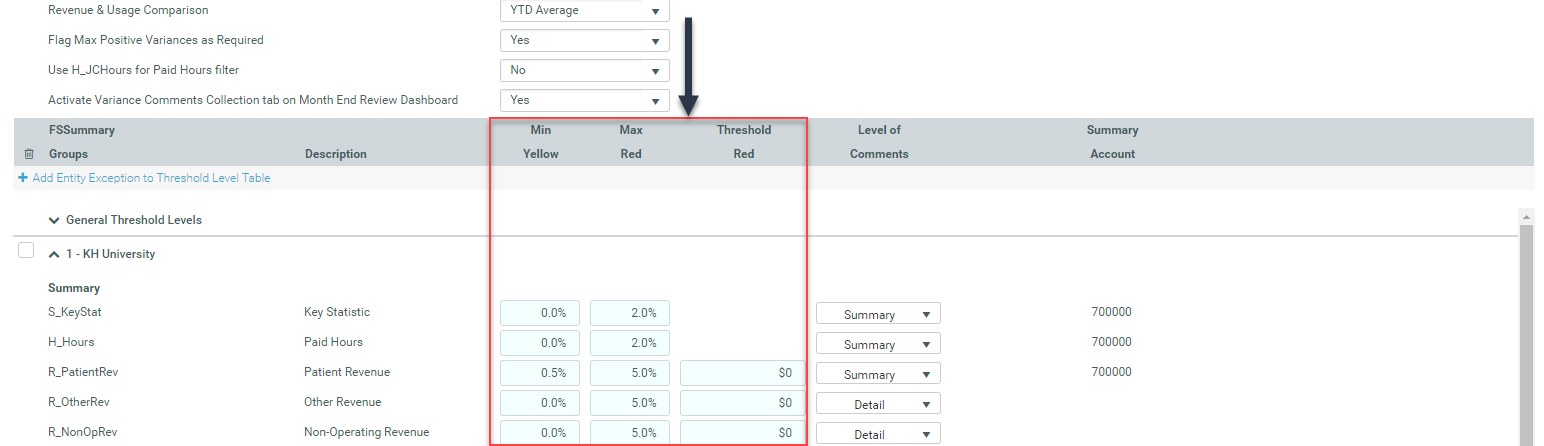1544x446 pixels.
Task: Open the Revenue & Usage Comparison dropdown
Action: pyautogui.click(x=584, y=11)
